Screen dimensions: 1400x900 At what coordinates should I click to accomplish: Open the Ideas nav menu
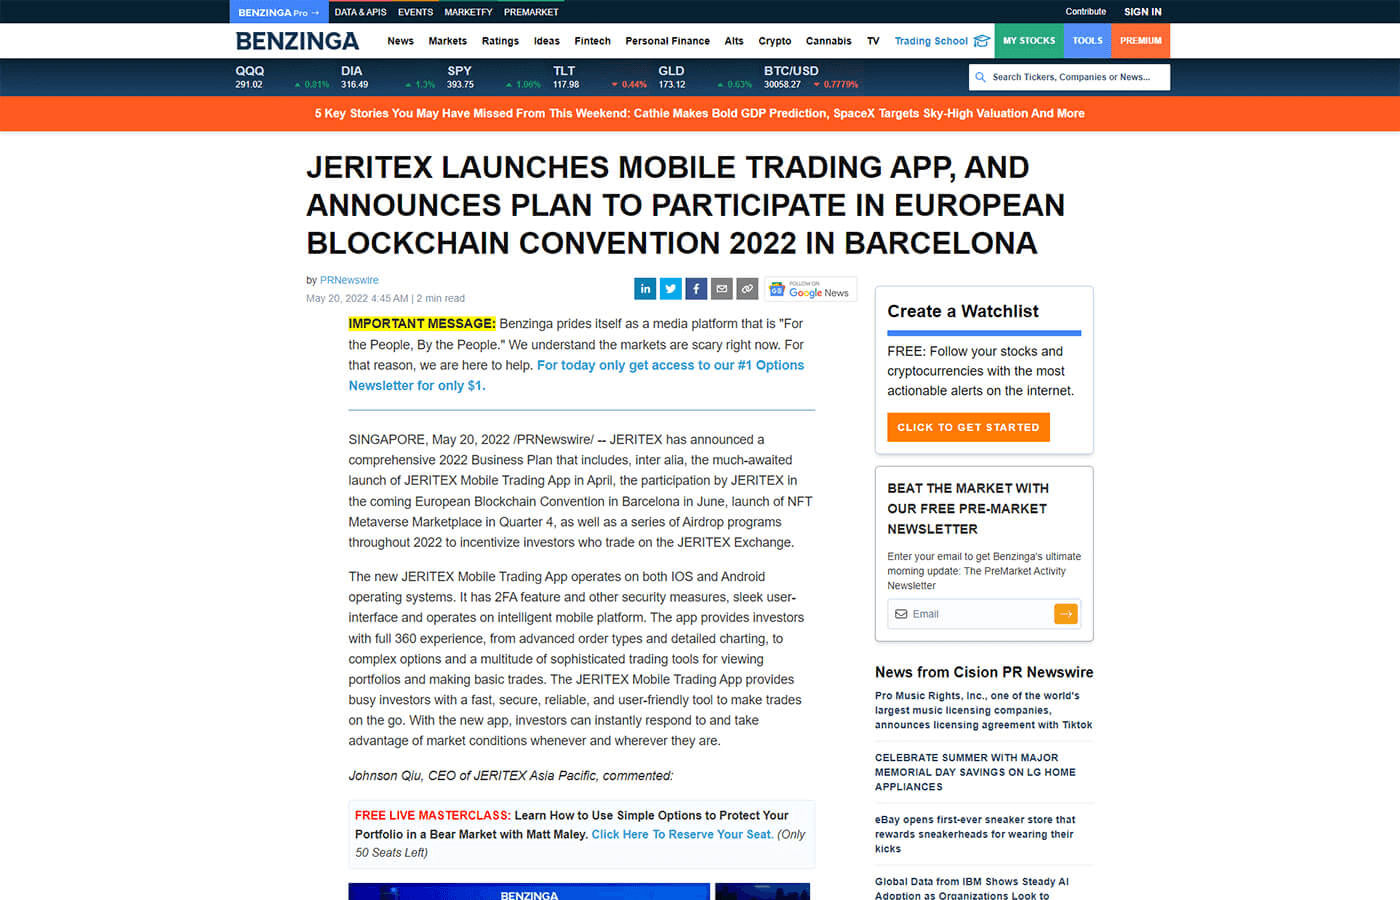pos(547,41)
